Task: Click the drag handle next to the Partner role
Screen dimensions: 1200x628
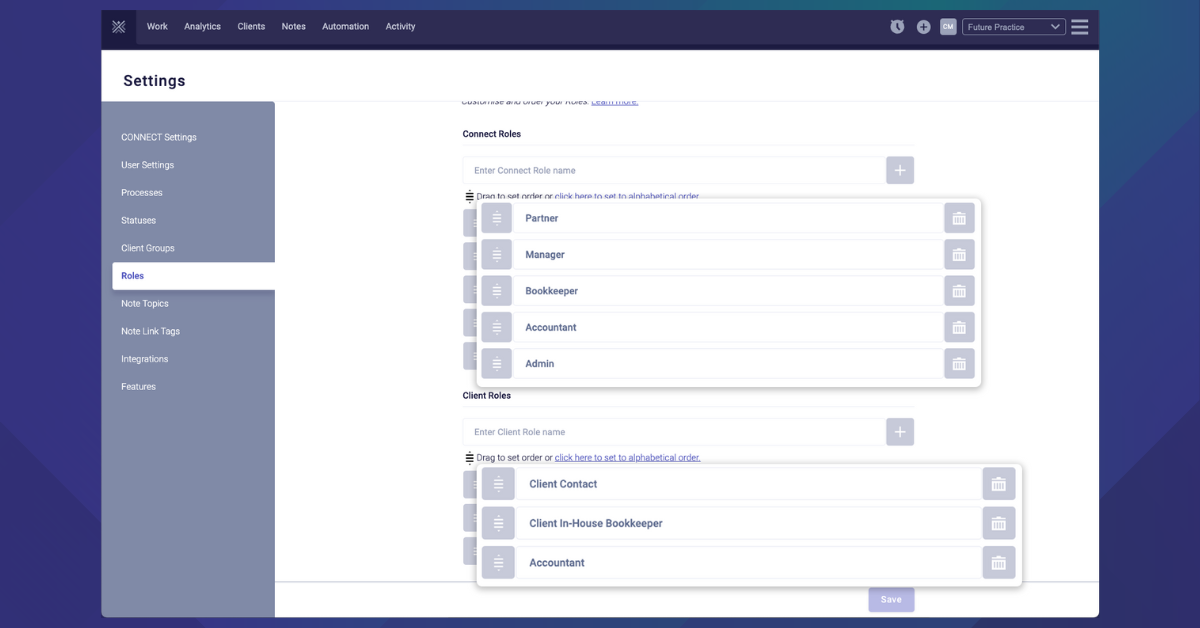Action: point(496,217)
